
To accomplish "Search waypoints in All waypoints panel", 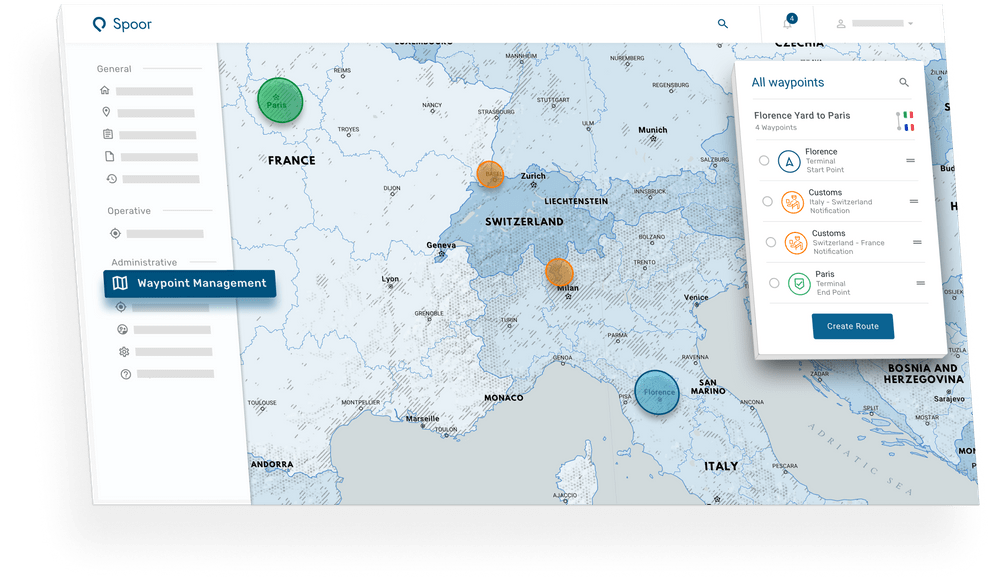I will coord(904,82).
